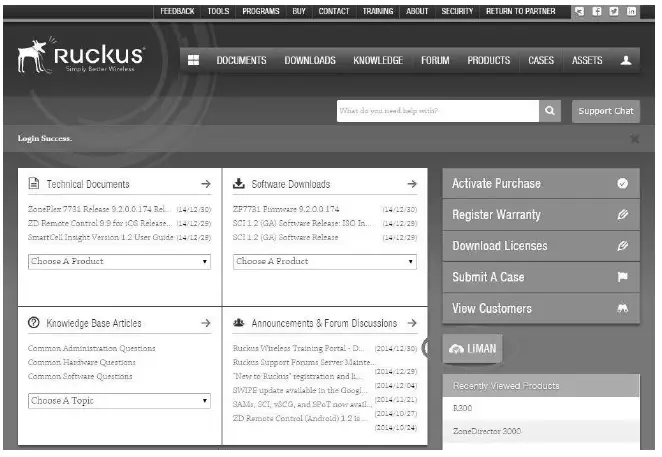
Task: Open SmartCell Insight Version 1.2 User Guide
Action: 100,237
